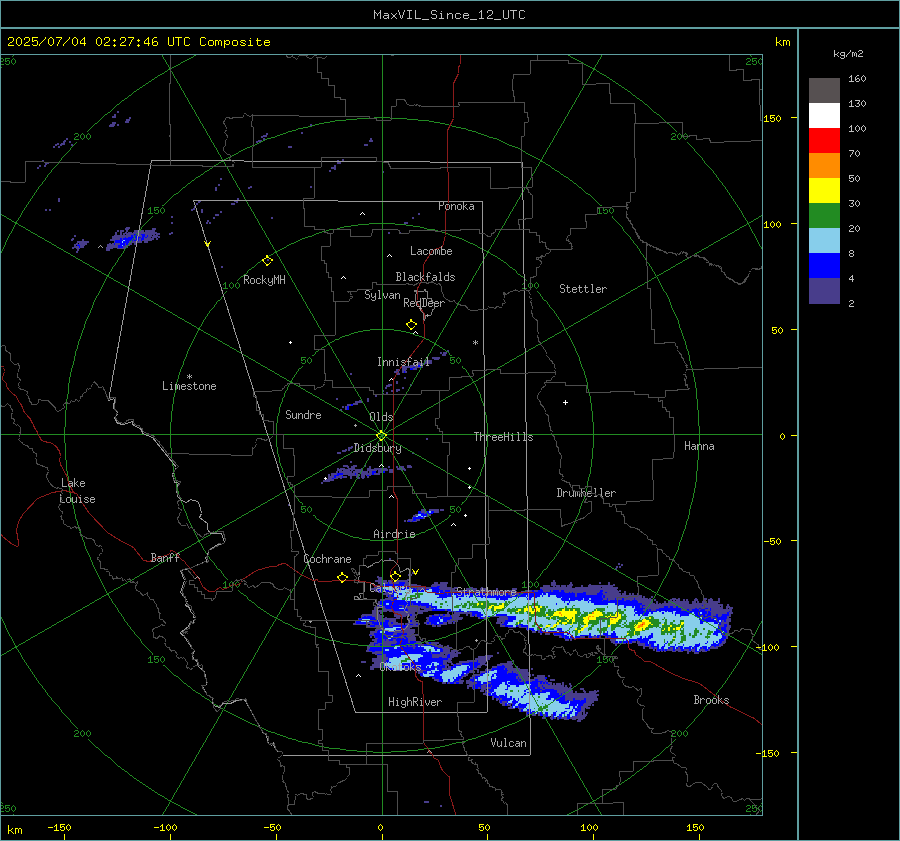Select the green 20–30 legend swatch

(x=824, y=216)
